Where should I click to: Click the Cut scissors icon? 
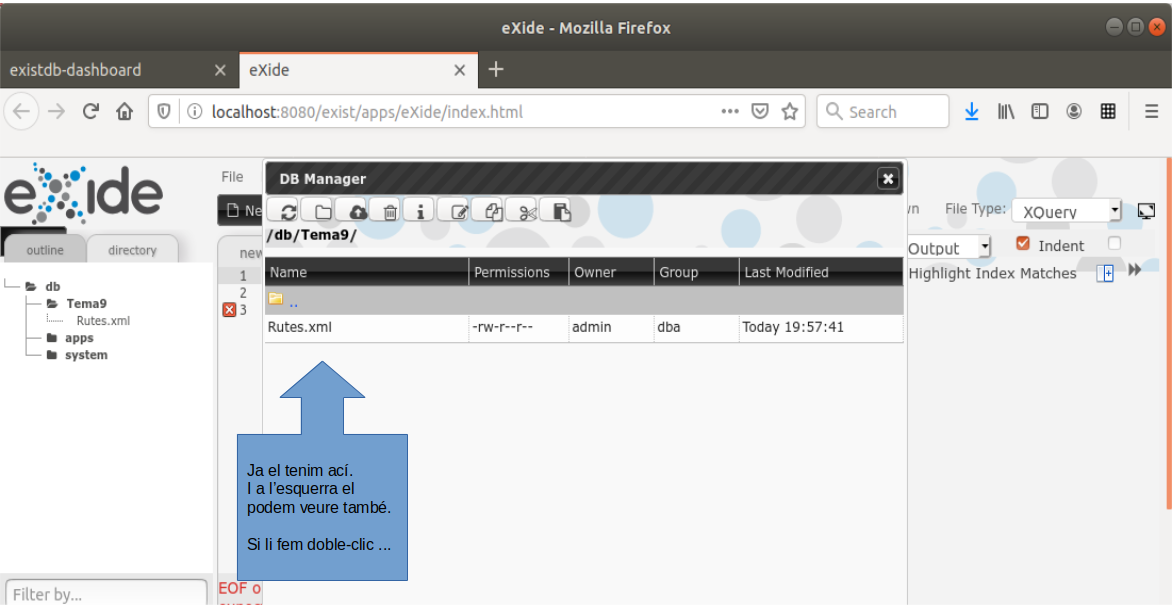click(527, 211)
